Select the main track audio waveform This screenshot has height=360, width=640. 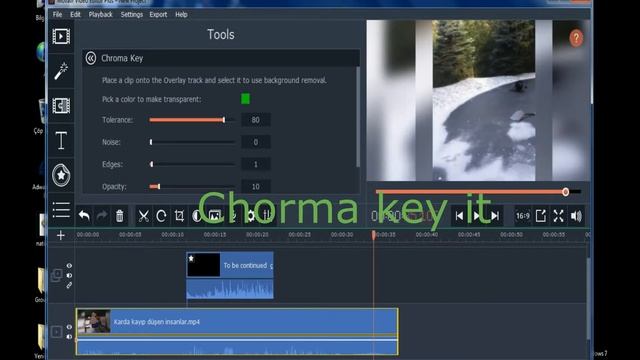tap(237, 347)
